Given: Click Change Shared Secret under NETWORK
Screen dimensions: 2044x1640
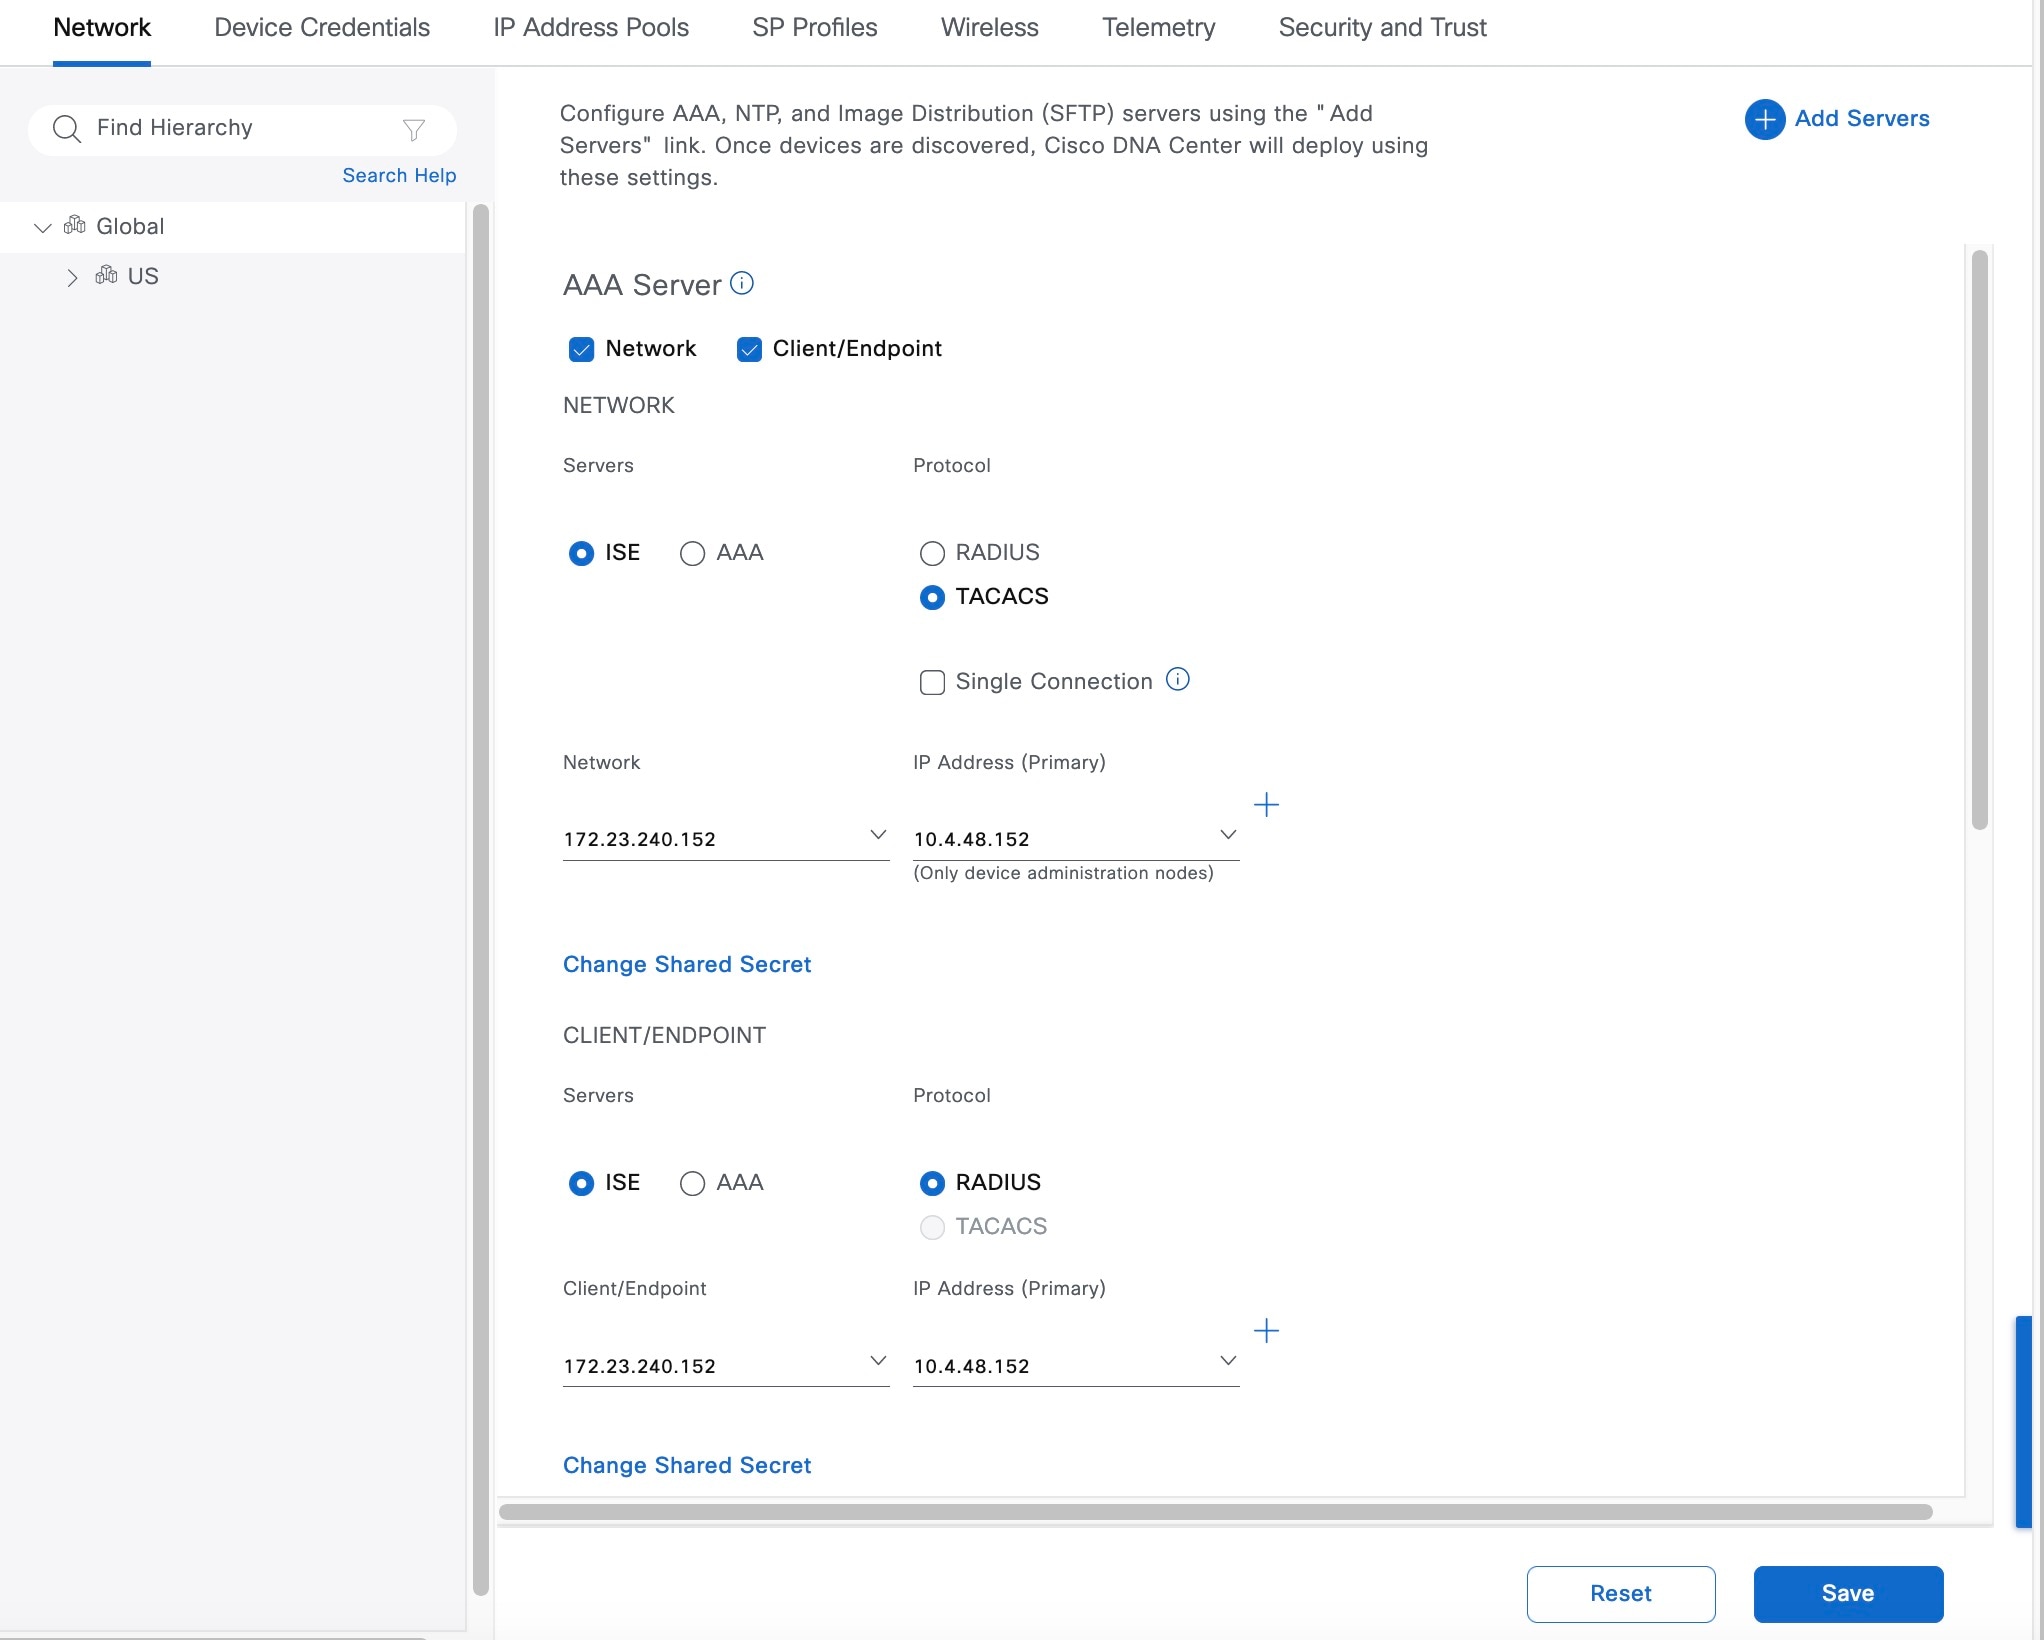Looking at the screenshot, I should click(x=686, y=964).
